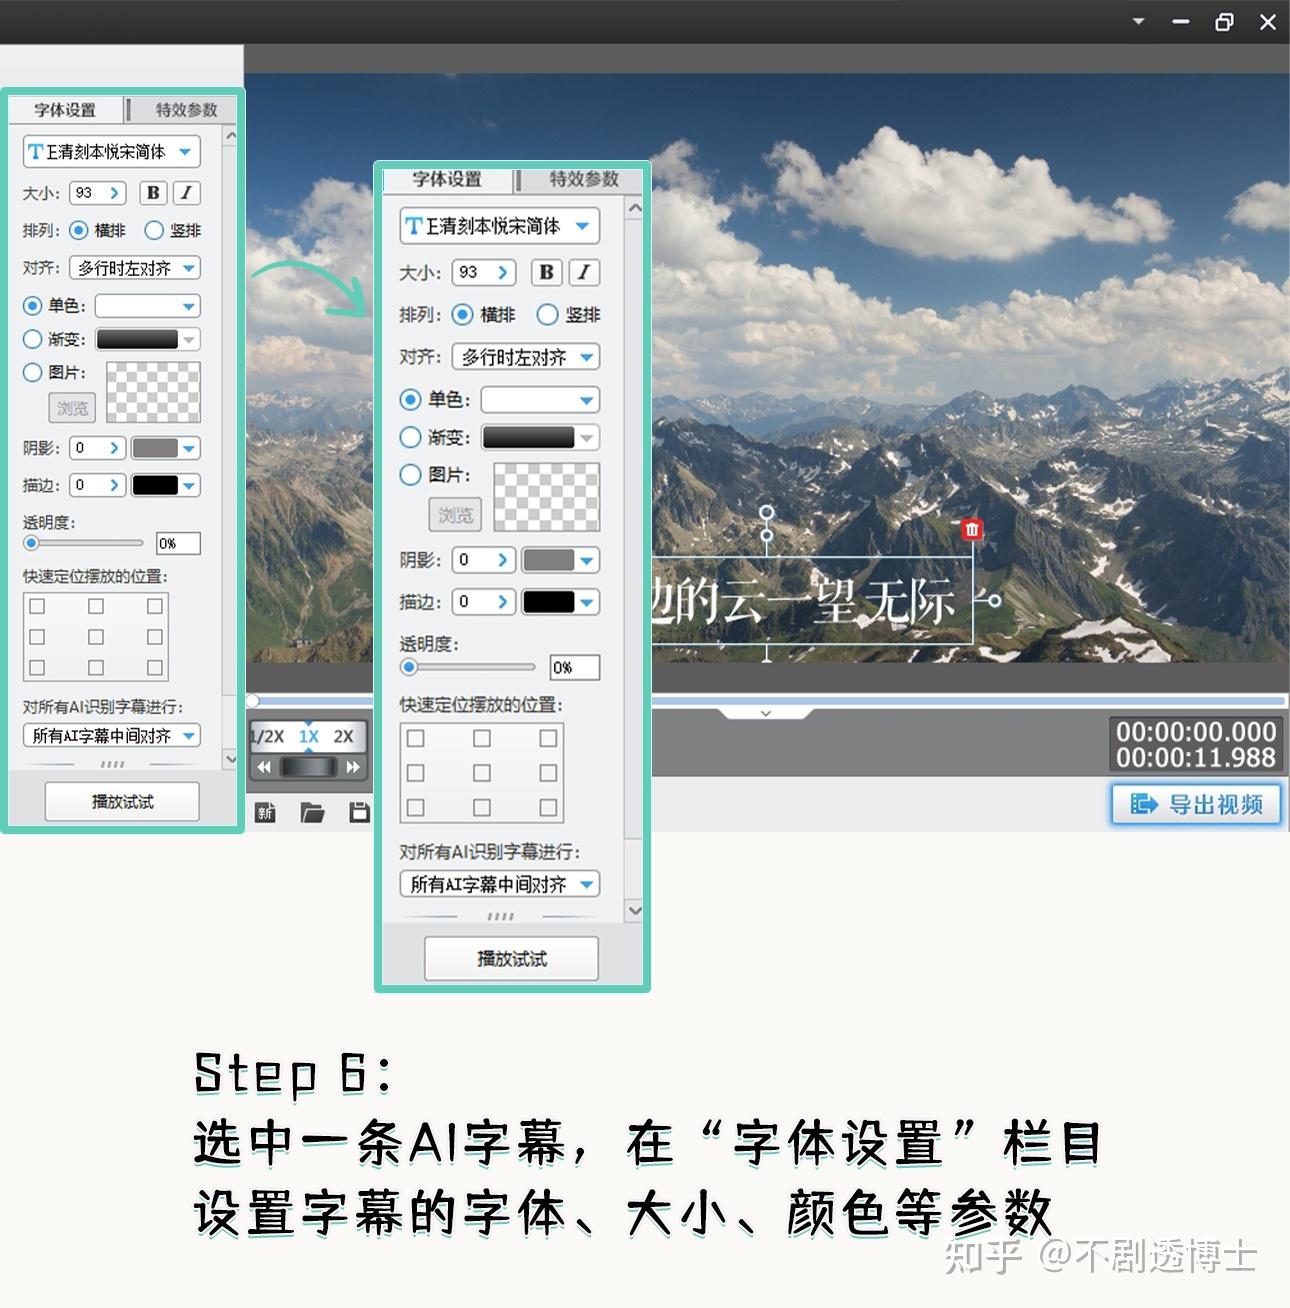Image resolution: width=1290 pixels, height=1308 pixels.
Task: Select 竖排 vertical layout in small panel
Action: pyautogui.click(x=154, y=230)
